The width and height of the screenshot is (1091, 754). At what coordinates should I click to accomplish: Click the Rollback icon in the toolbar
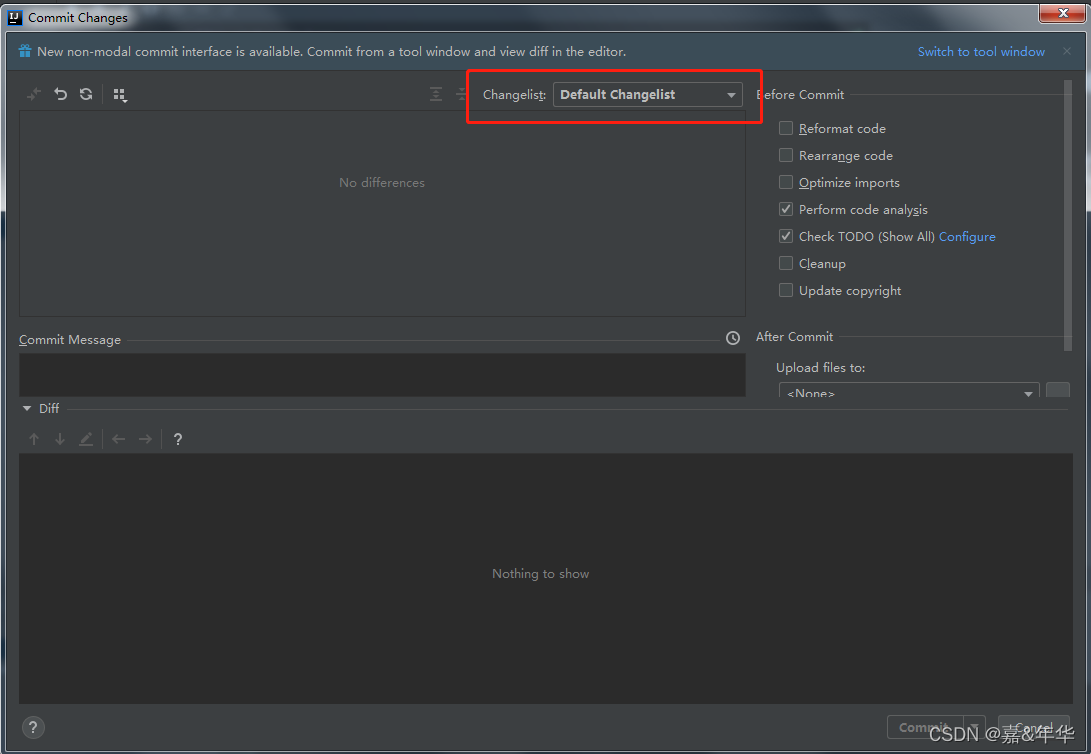[x=61, y=94]
